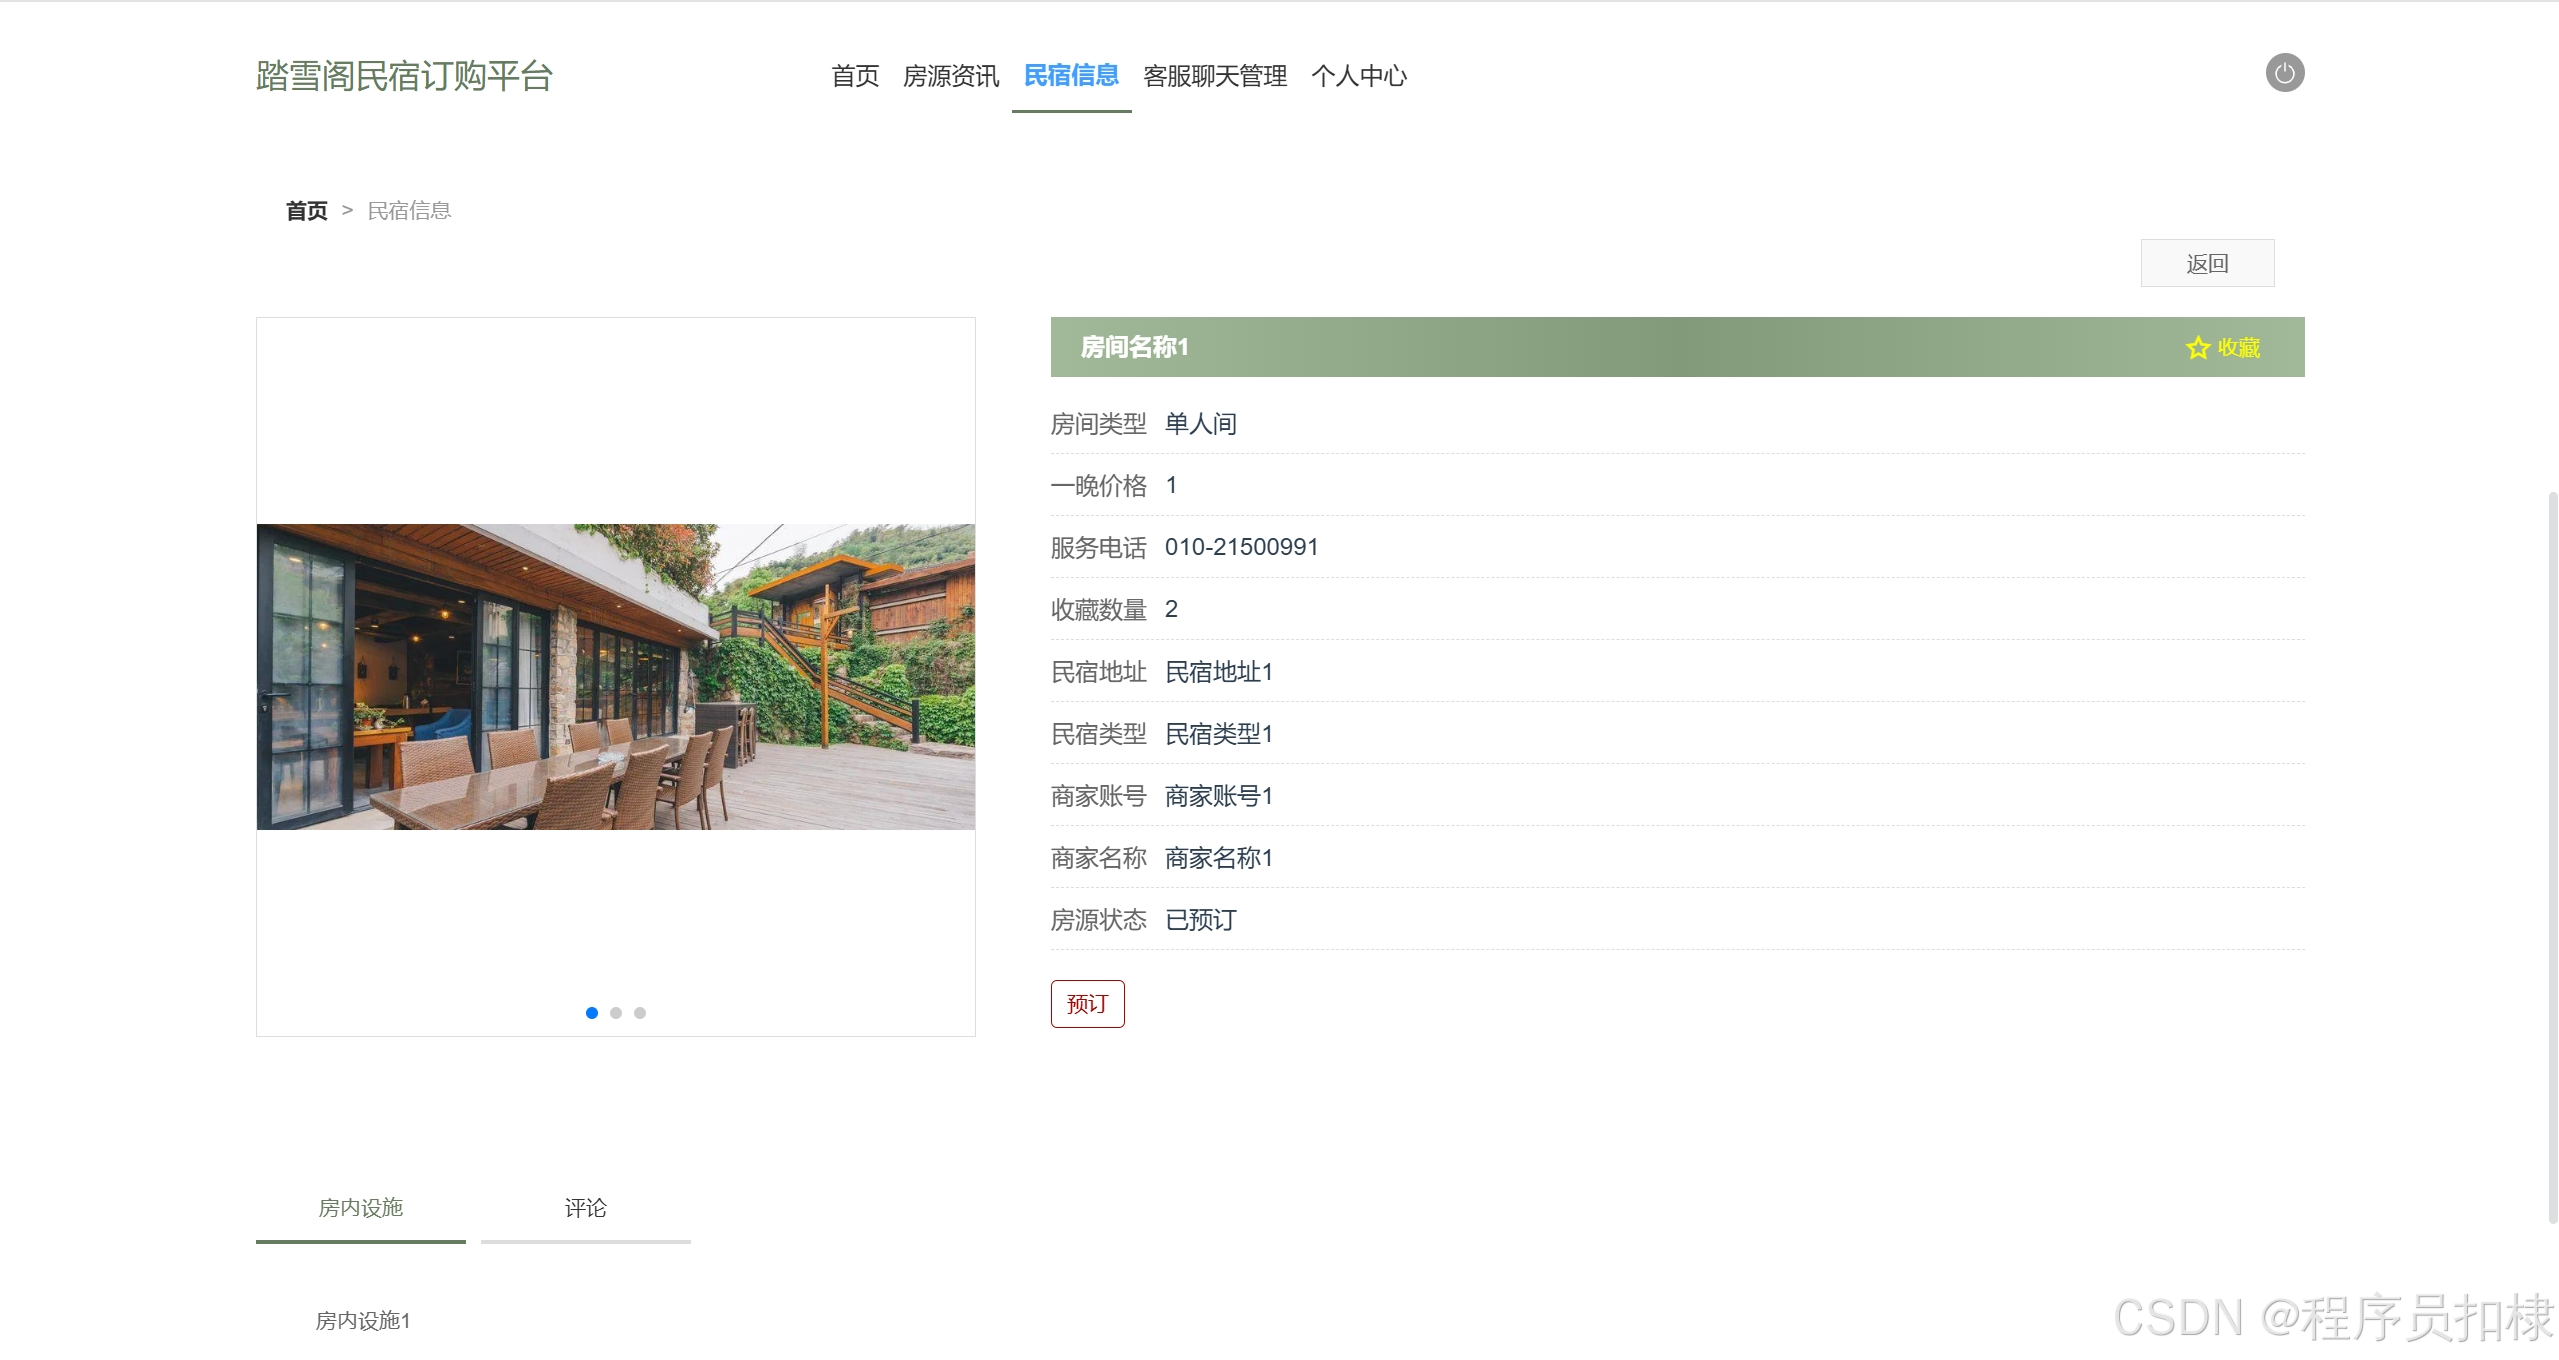This screenshot has height=1360, width=2559.
Task: Go to 民宿信息 navigation tab
Action: point(1071,76)
